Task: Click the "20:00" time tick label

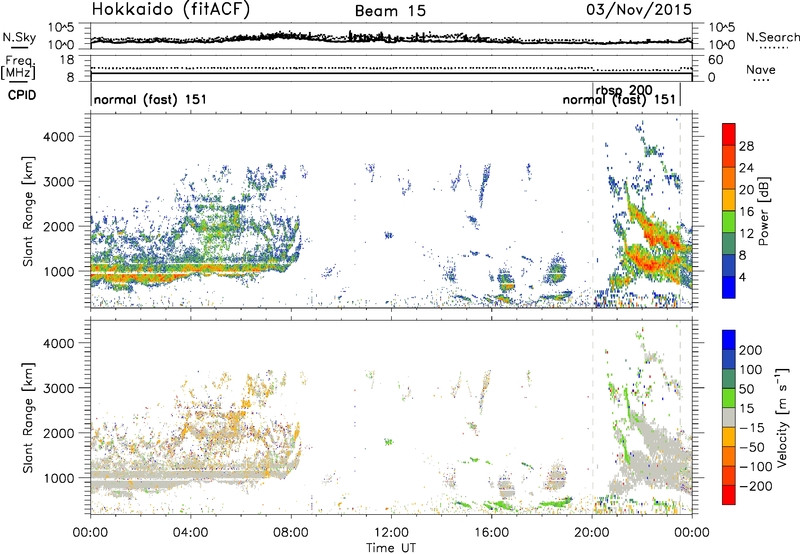Action: click(592, 533)
